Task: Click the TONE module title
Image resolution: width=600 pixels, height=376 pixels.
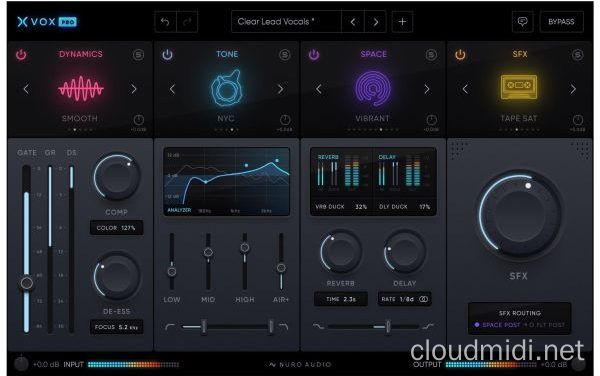Action: coord(227,54)
